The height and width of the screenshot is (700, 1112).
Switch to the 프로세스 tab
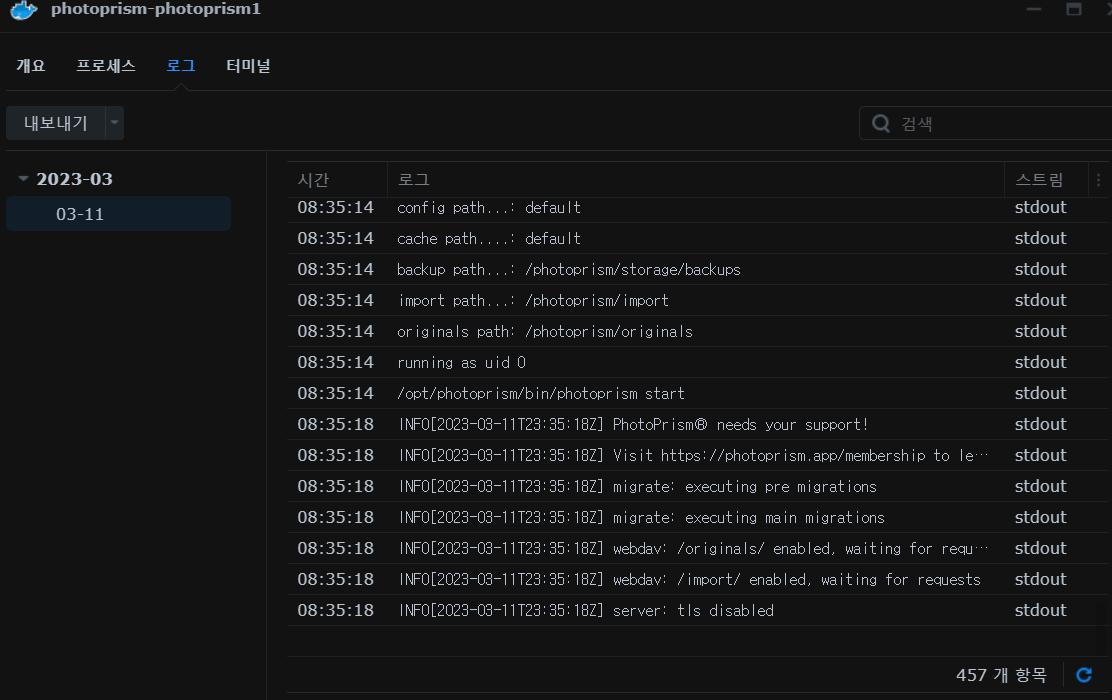pos(106,66)
